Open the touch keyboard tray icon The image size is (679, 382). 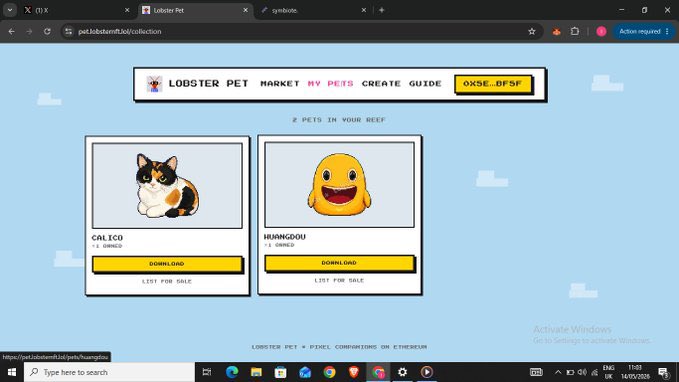[x=536, y=372]
